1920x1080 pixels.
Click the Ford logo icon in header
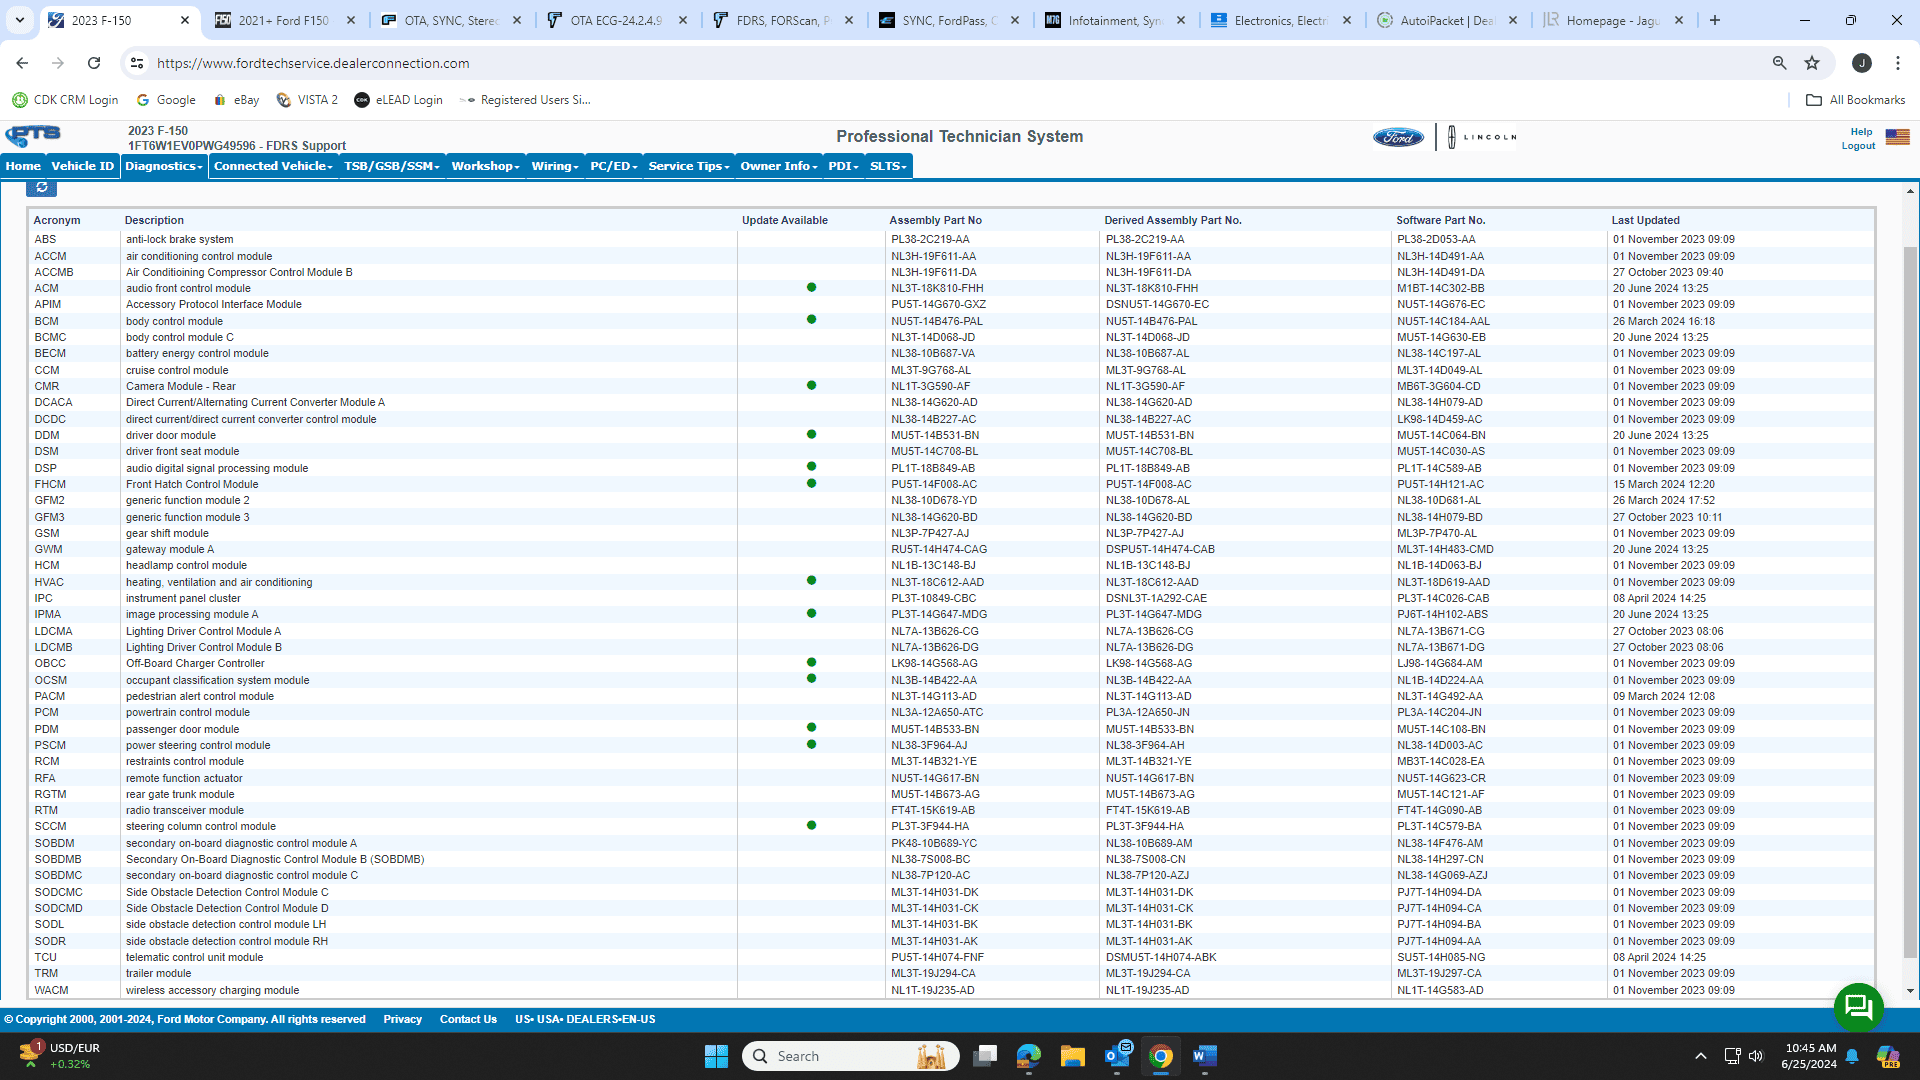[1398, 137]
